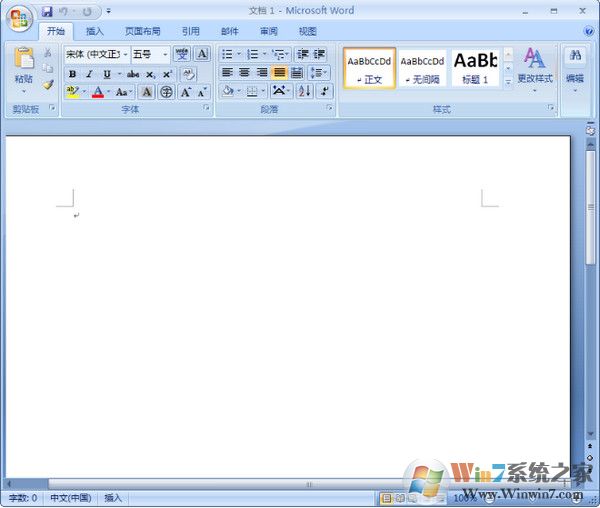Toggle italic text formatting

pyautogui.click(x=88, y=74)
